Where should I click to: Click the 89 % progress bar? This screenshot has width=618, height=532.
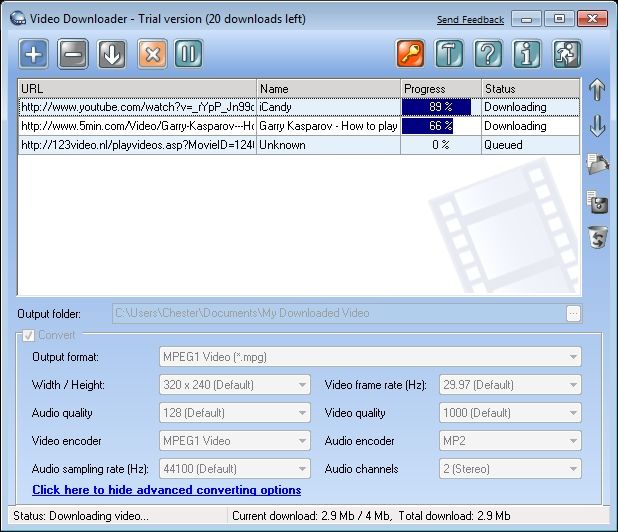pos(441,107)
